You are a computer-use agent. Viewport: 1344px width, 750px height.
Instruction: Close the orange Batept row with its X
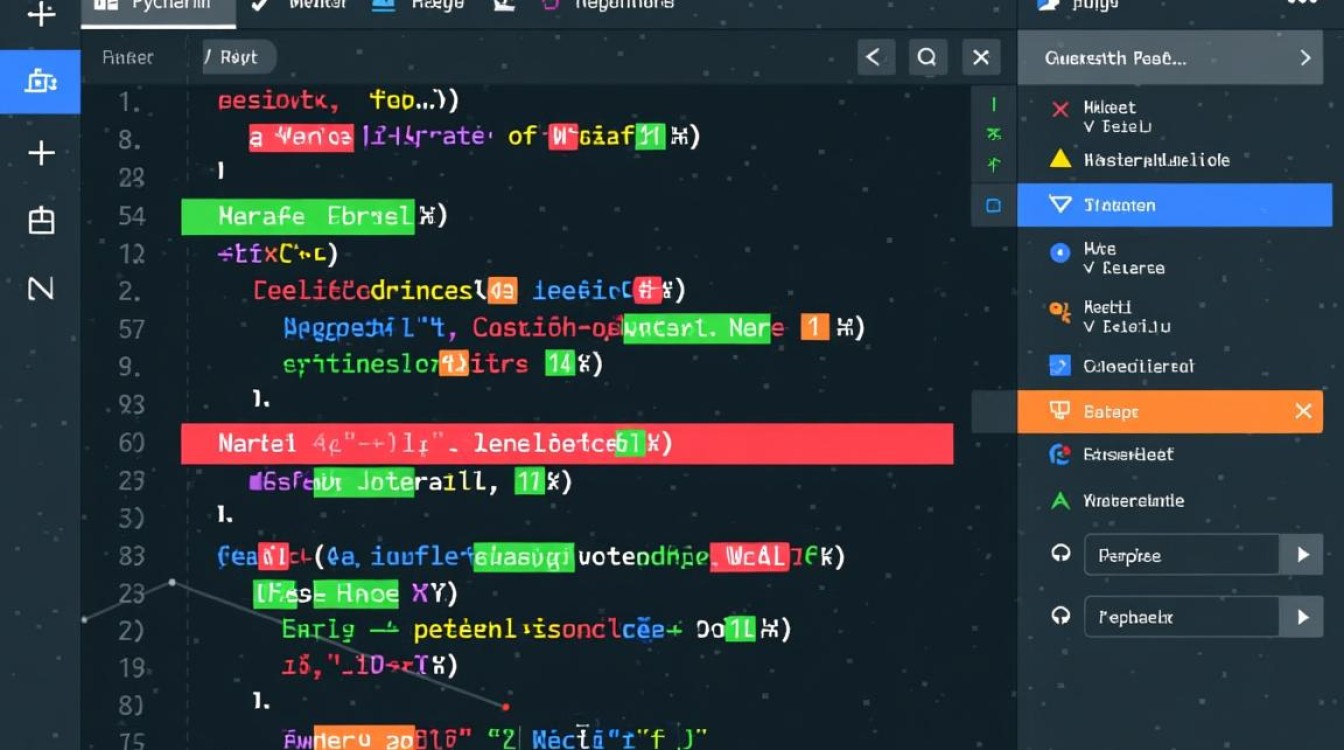pos(1303,411)
